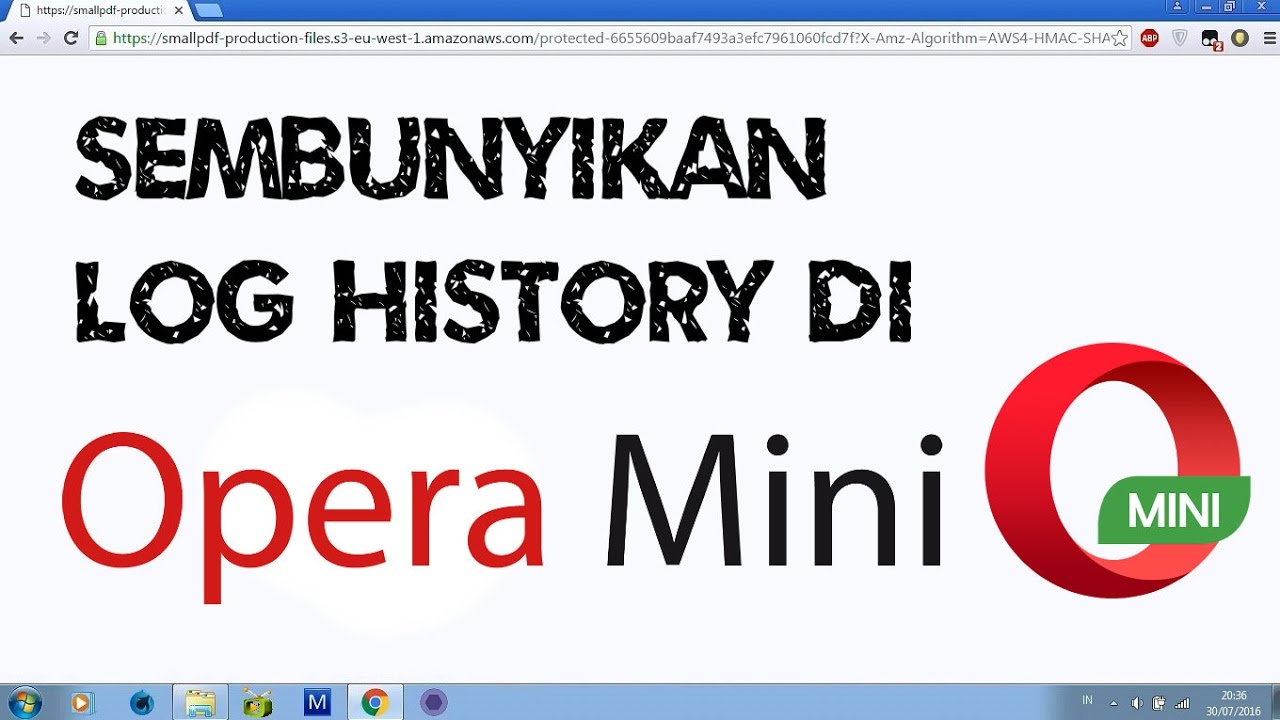The width and height of the screenshot is (1280, 720).
Task: Click the green secure padlock icon
Action: pyautogui.click(x=101, y=38)
